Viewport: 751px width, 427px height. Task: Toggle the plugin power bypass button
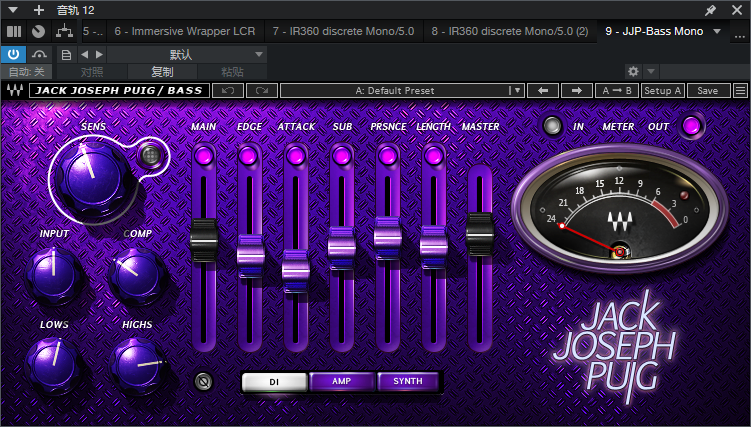(13, 55)
